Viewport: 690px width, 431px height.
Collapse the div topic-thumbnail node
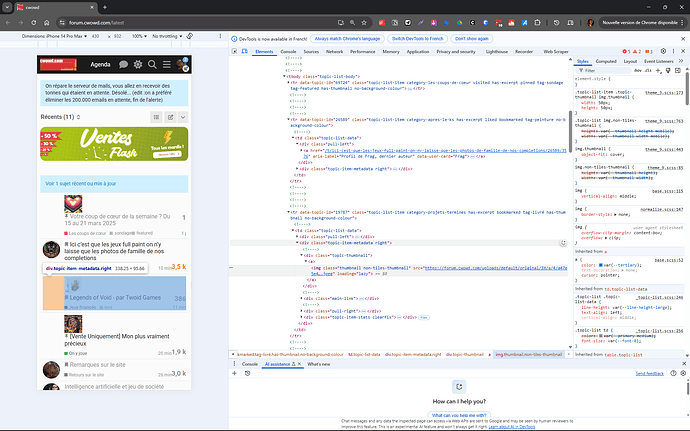[302, 255]
